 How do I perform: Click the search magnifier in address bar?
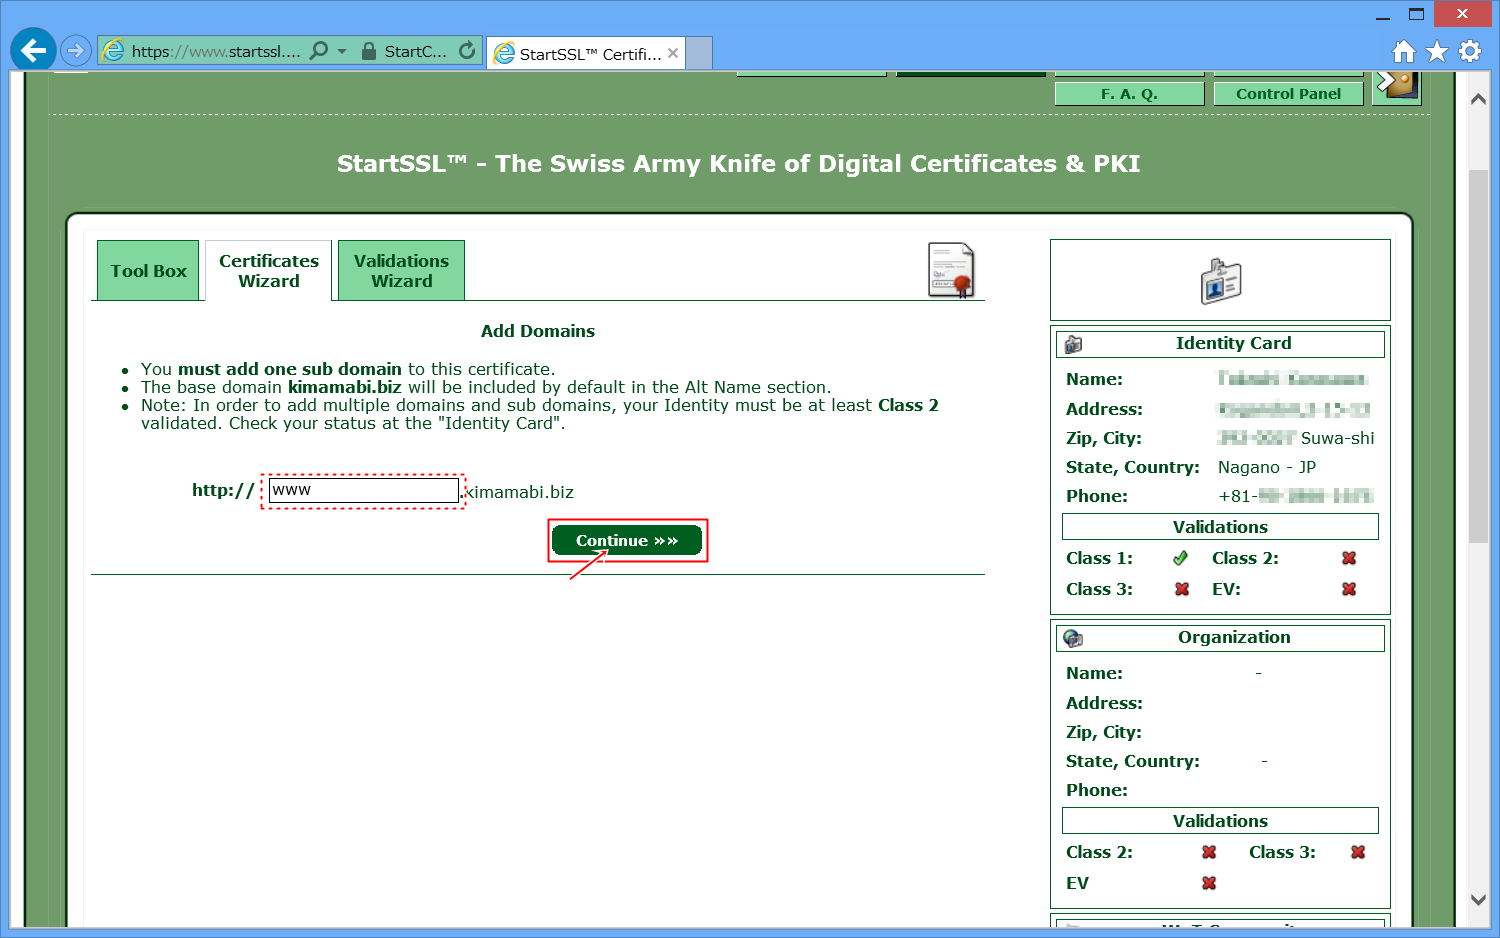tap(319, 51)
